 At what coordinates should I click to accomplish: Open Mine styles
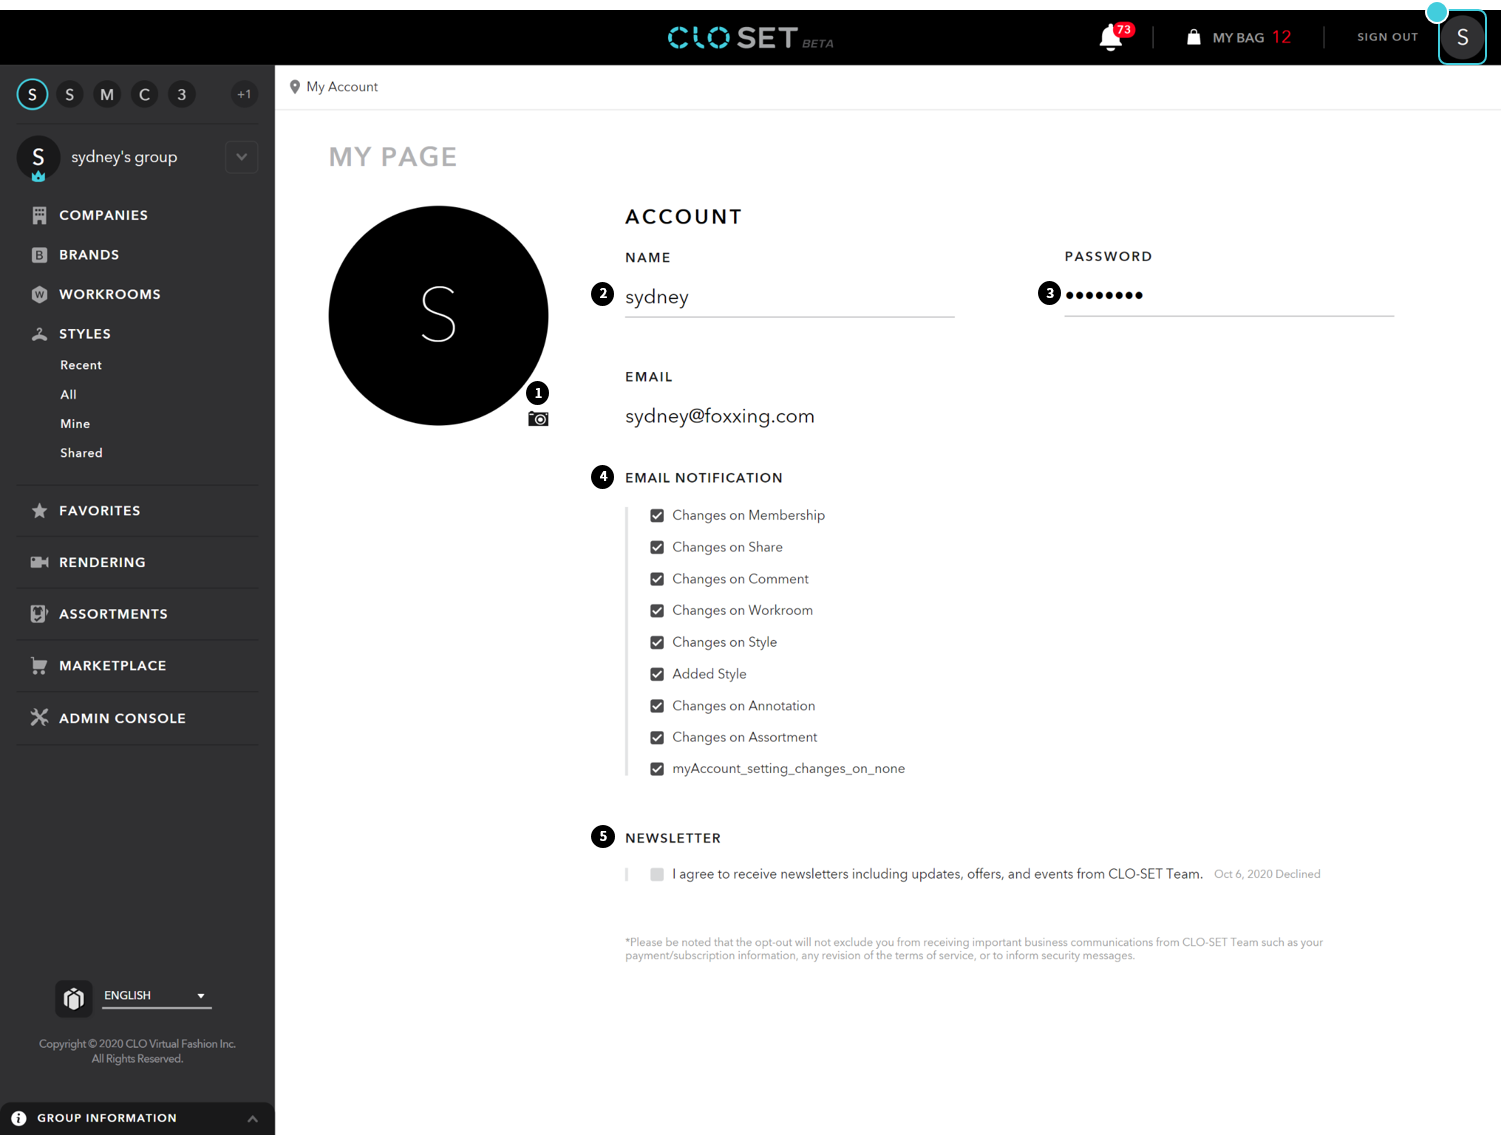75,424
